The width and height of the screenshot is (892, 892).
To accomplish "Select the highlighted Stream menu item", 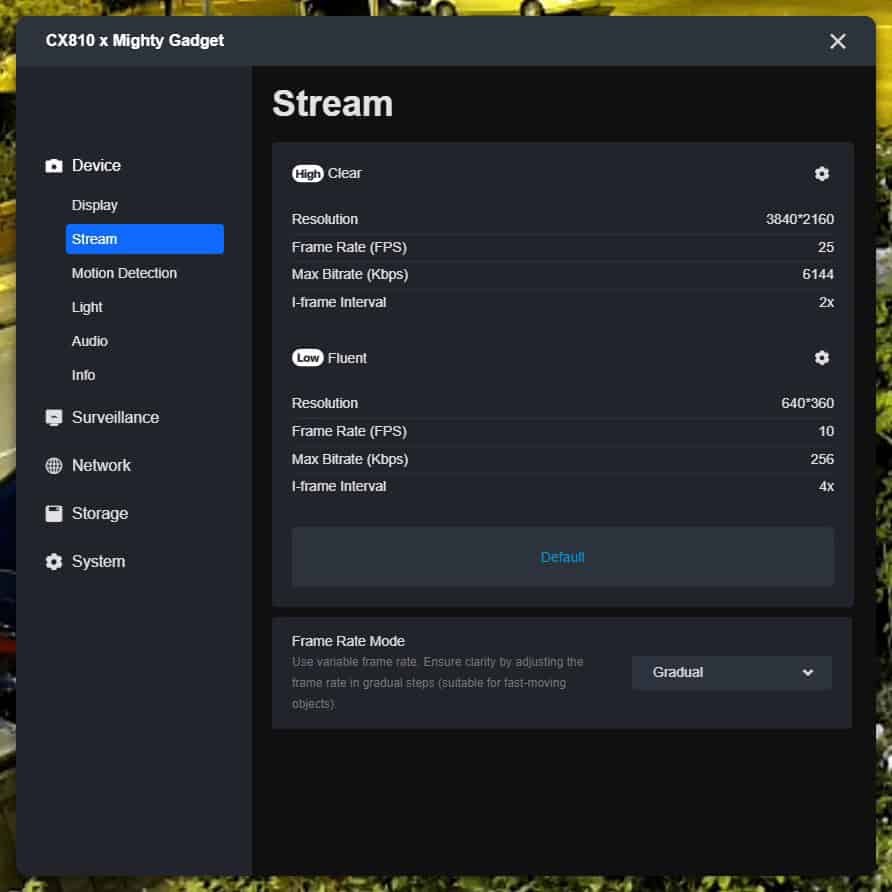I will coord(144,239).
